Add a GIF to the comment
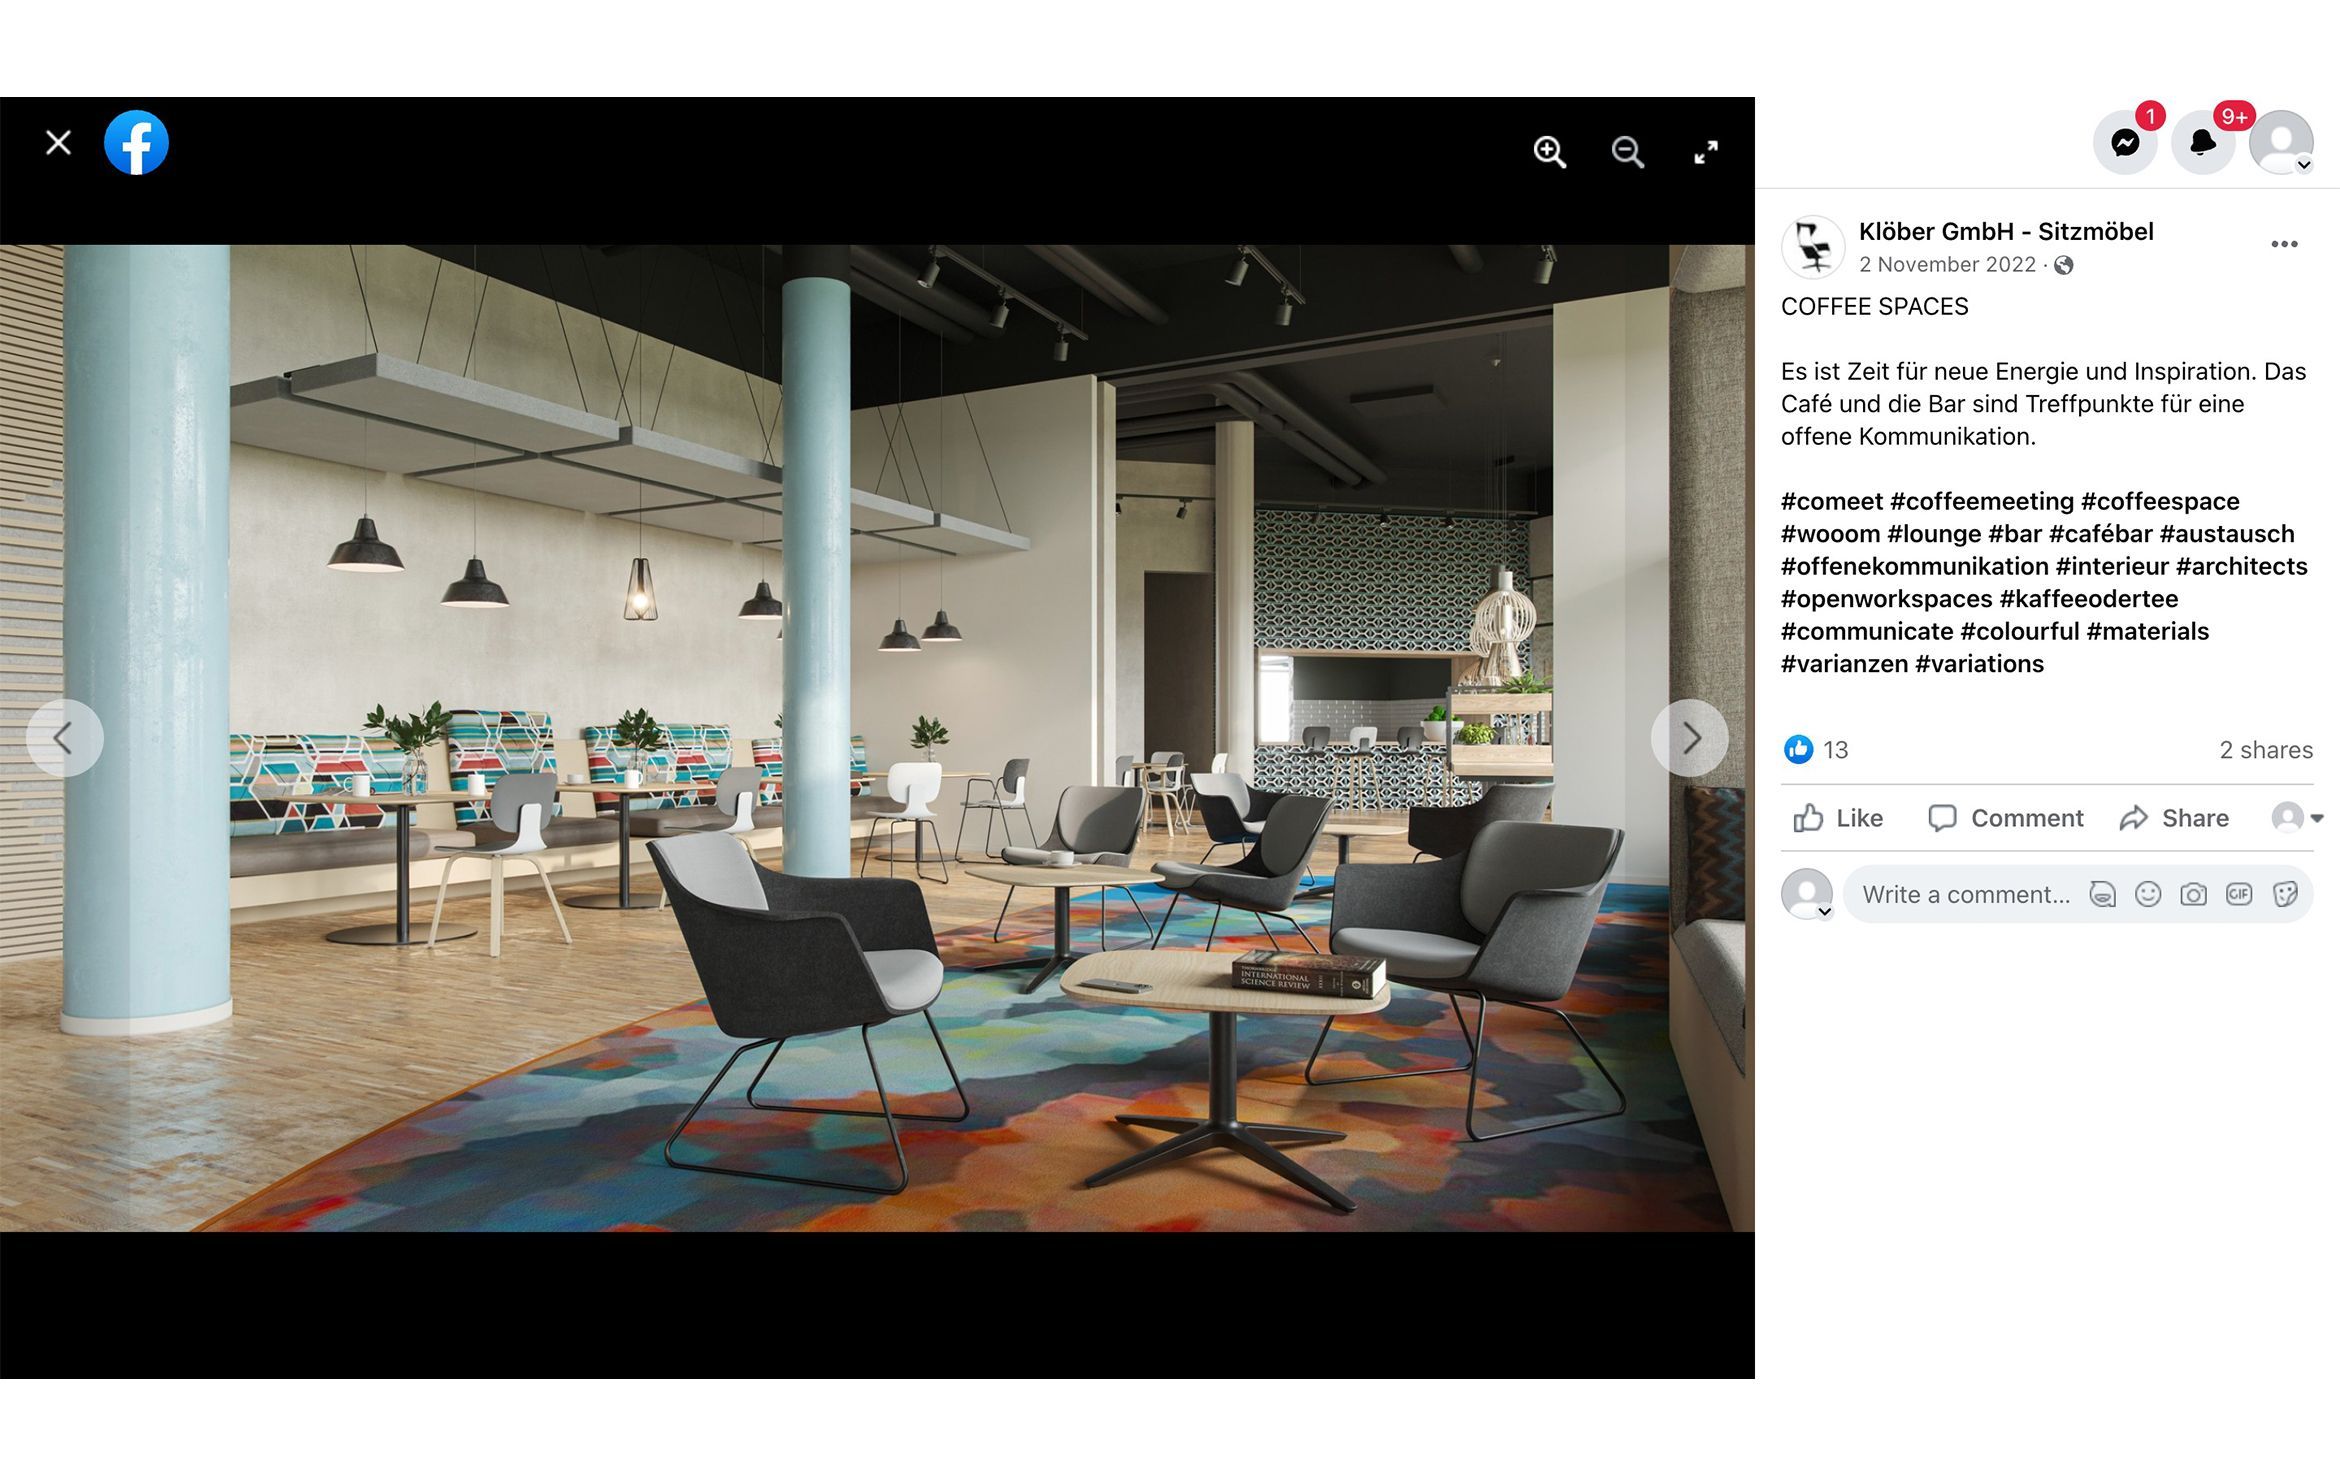The height and width of the screenshot is (1476, 2340). (x=2239, y=893)
